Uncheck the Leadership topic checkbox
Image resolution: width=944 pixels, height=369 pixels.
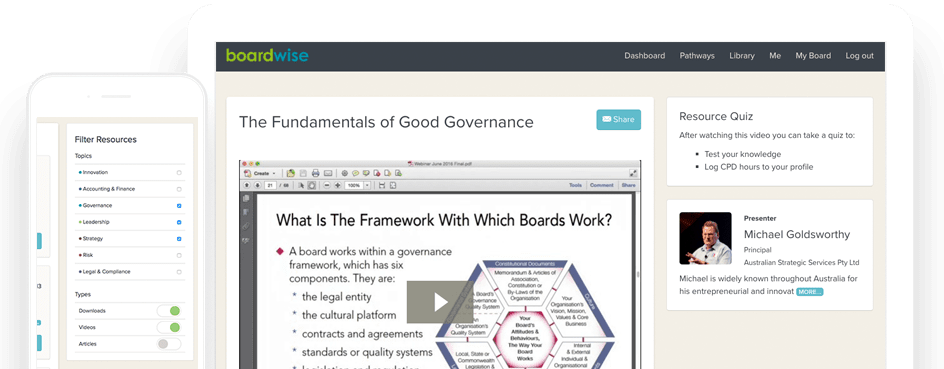pyautogui.click(x=179, y=222)
